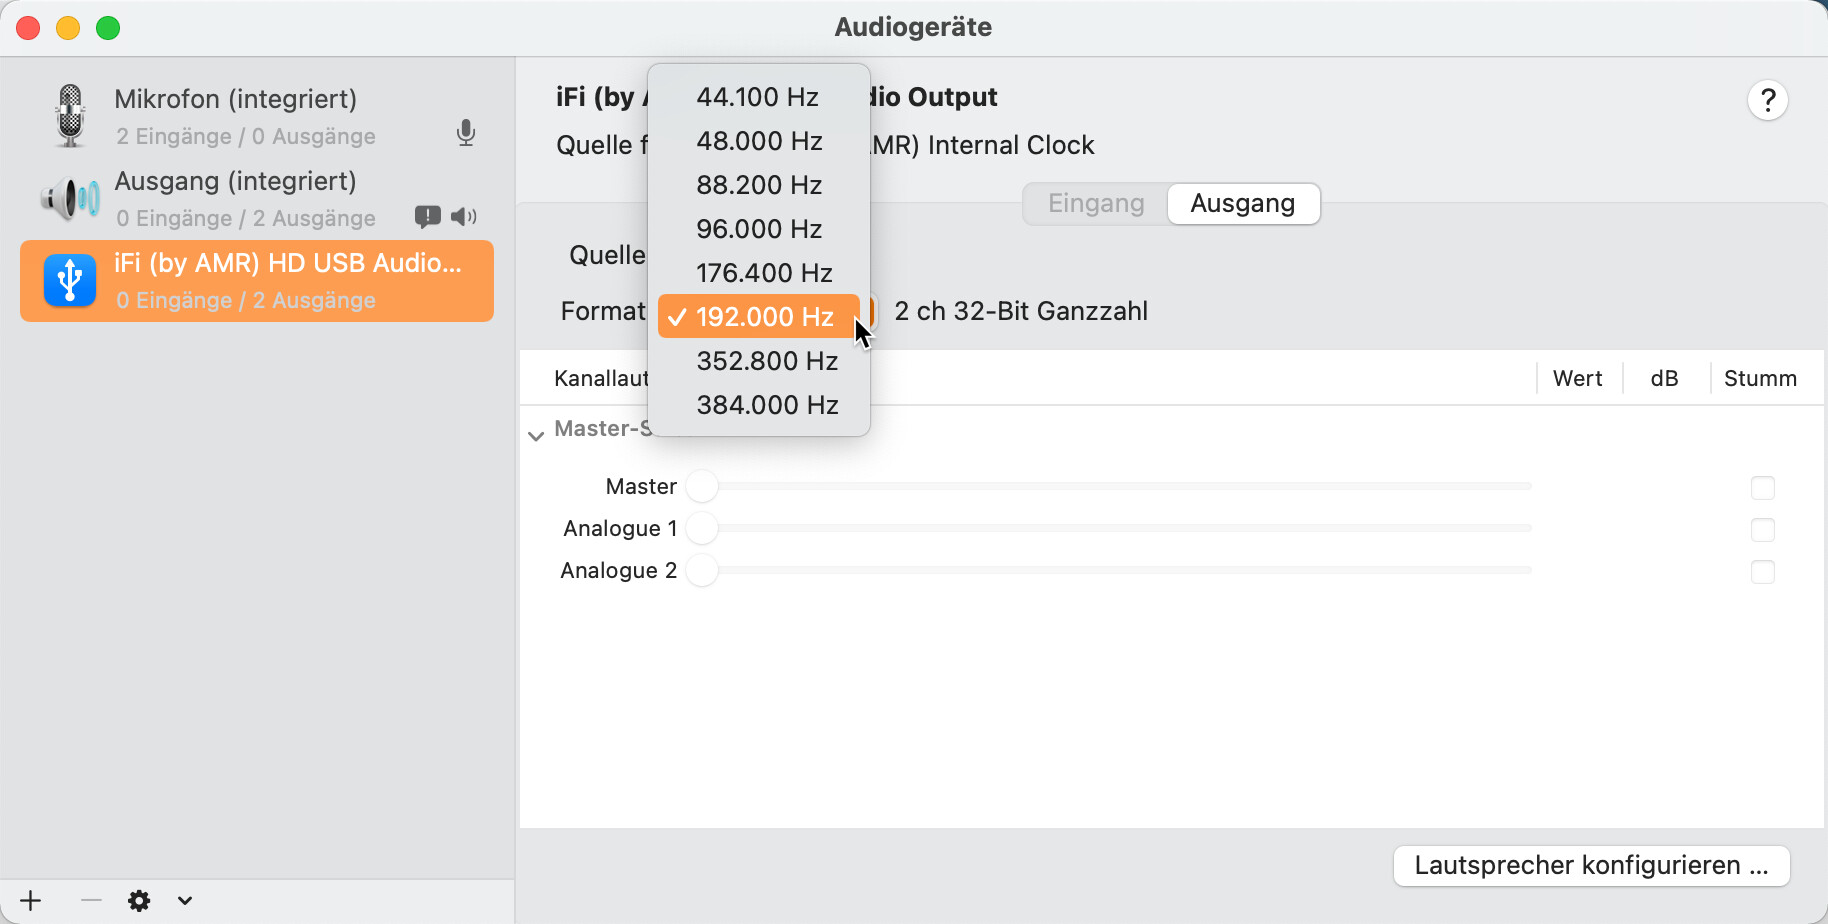Image resolution: width=1828 pixels, height=924 pixels.
Task: Zoom the window with green button
Action: pos(108,28)
